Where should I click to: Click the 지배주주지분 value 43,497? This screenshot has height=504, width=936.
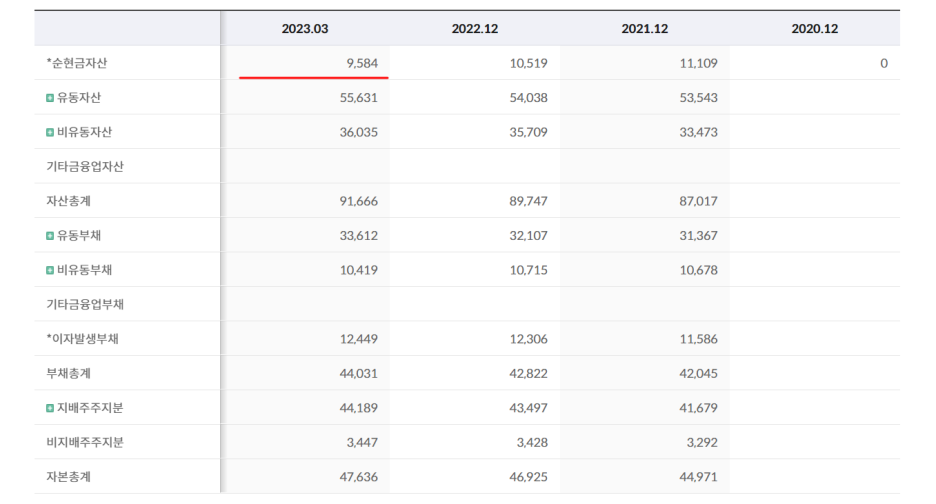point(528,408)
